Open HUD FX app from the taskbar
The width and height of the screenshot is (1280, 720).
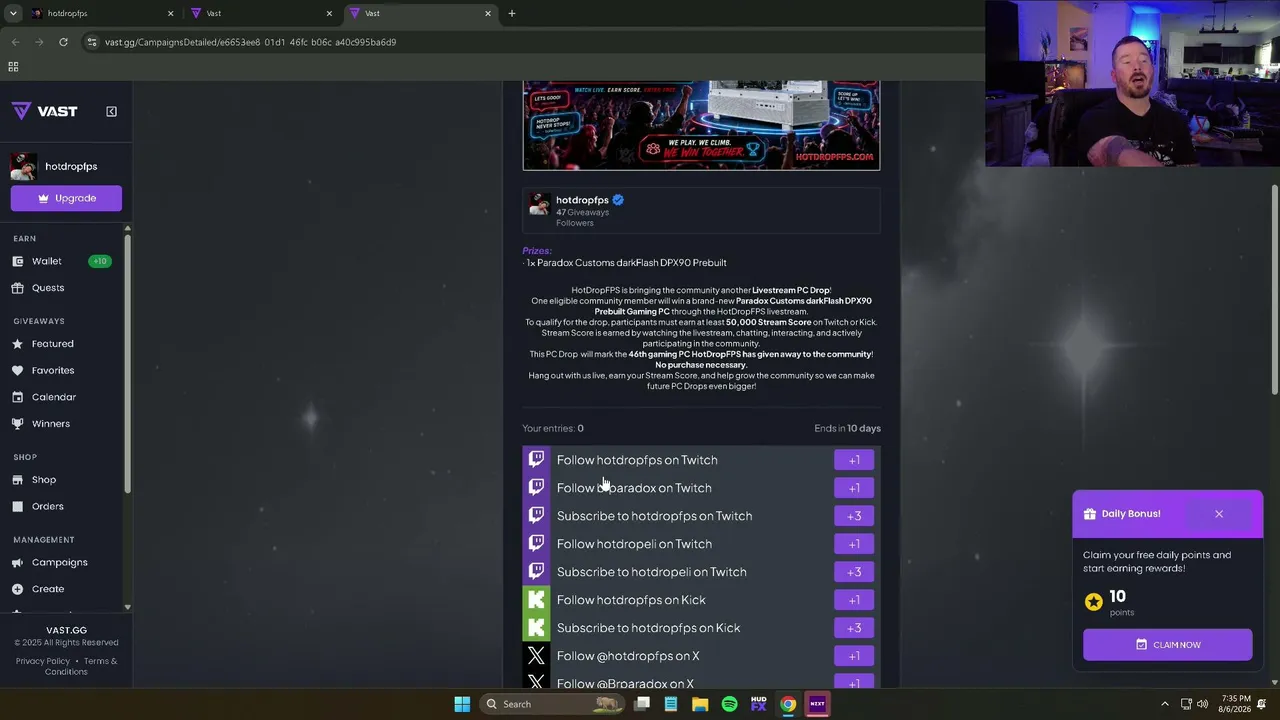(x=758, y=704)
